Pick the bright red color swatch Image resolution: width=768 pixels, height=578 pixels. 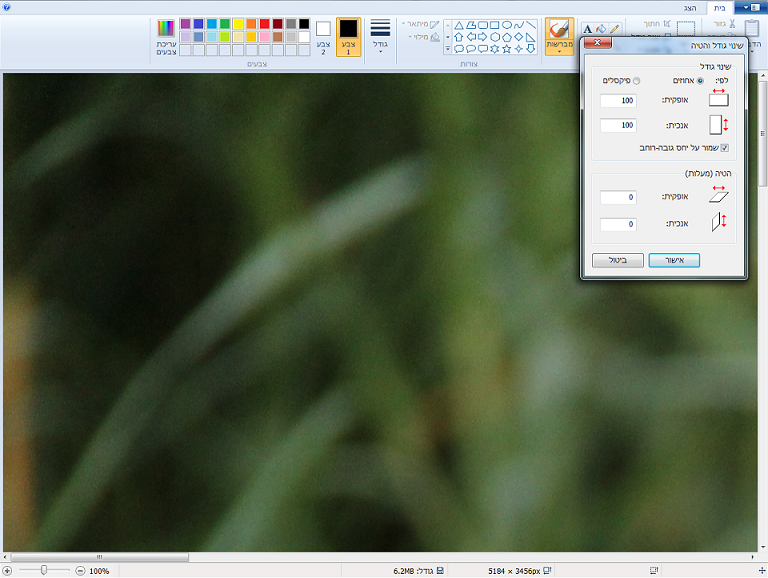pos(264,24)
